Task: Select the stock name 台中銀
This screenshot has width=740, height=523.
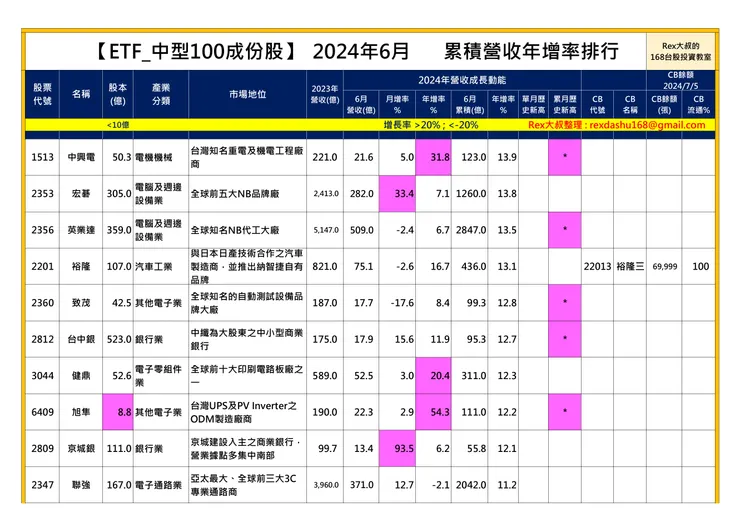Action: pos(81,339)
